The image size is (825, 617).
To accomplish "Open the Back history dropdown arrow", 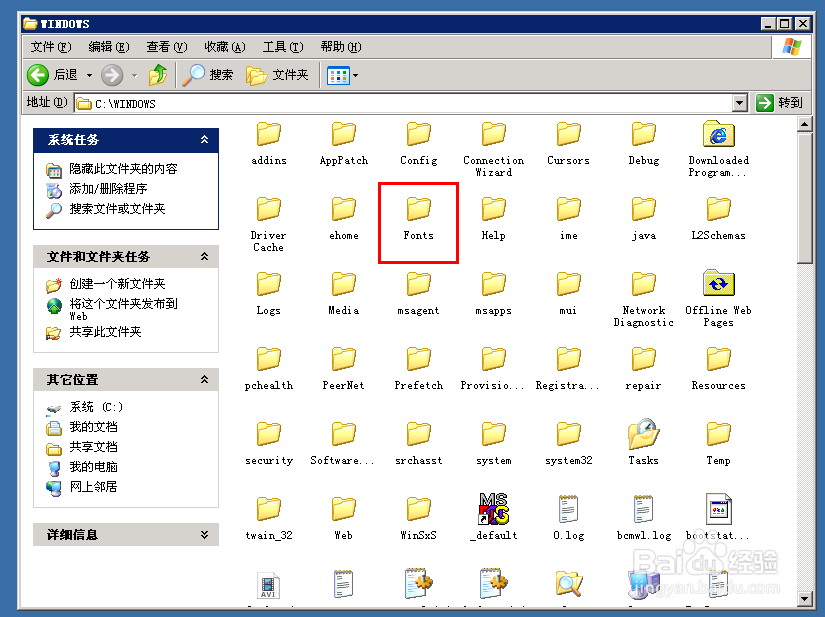I will 89,75.
